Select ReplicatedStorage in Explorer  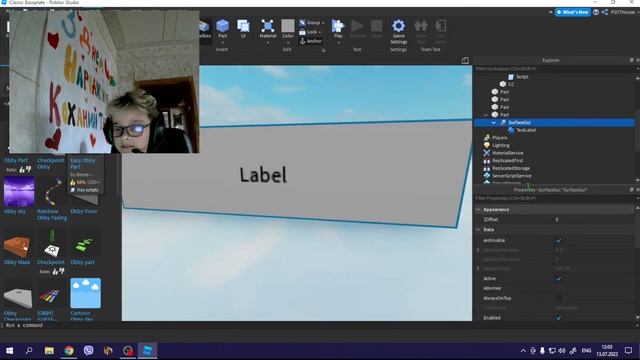[x=507, y=168]
